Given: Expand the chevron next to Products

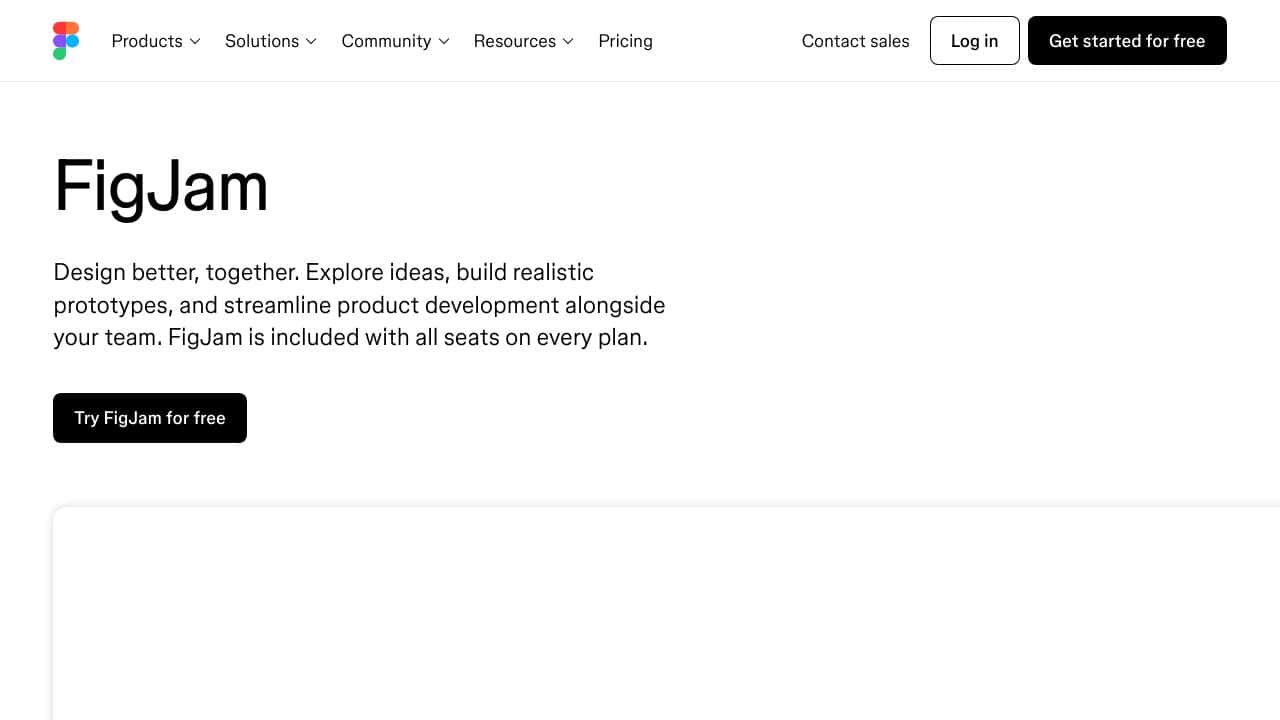Looking at the screenshot, I should click(x=195, y=41).
